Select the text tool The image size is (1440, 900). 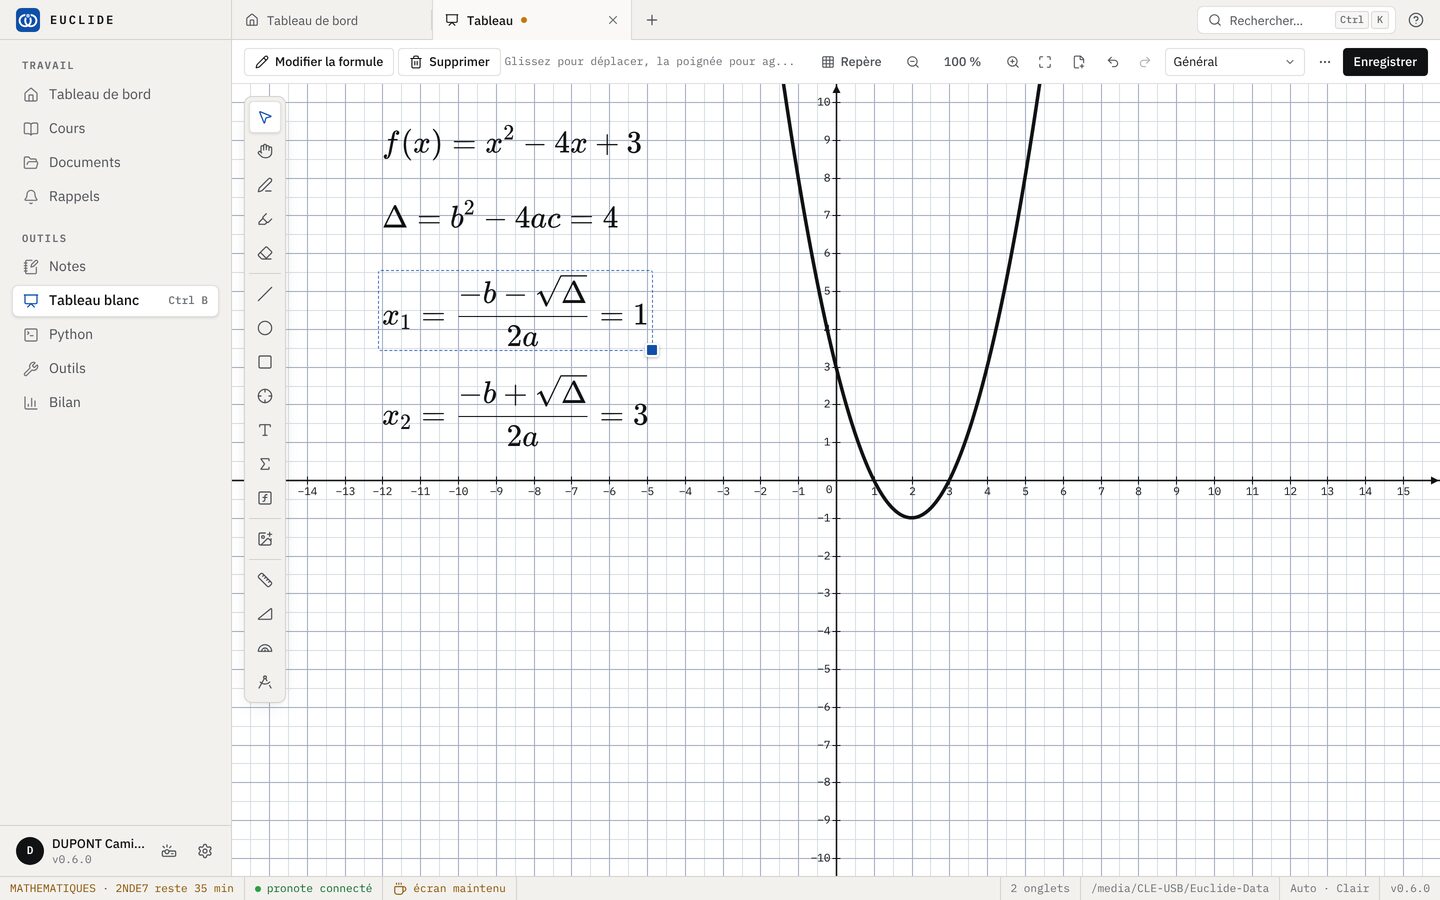click(265, 430)
